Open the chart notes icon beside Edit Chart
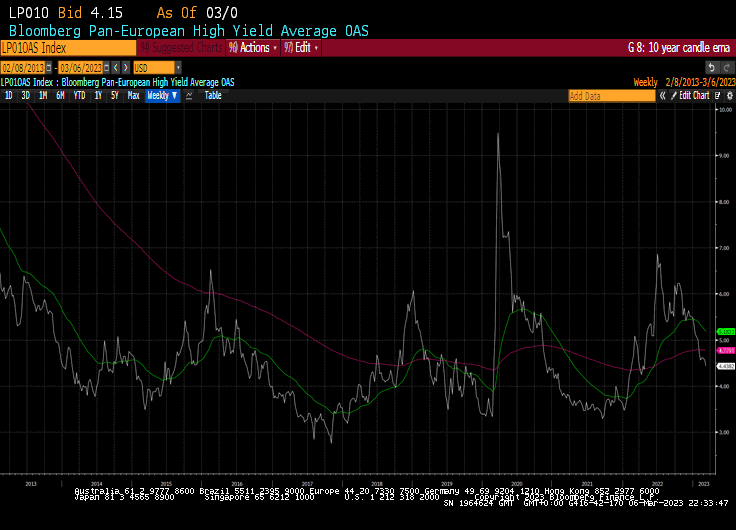 pos(718,96)
